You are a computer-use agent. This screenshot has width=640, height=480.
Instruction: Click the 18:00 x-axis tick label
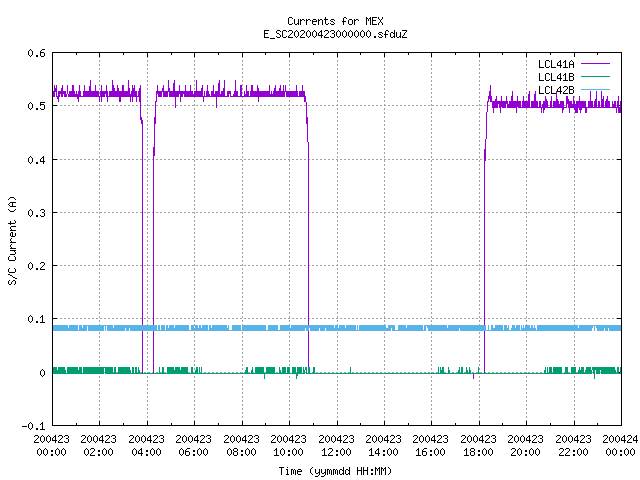coord(478,452)
